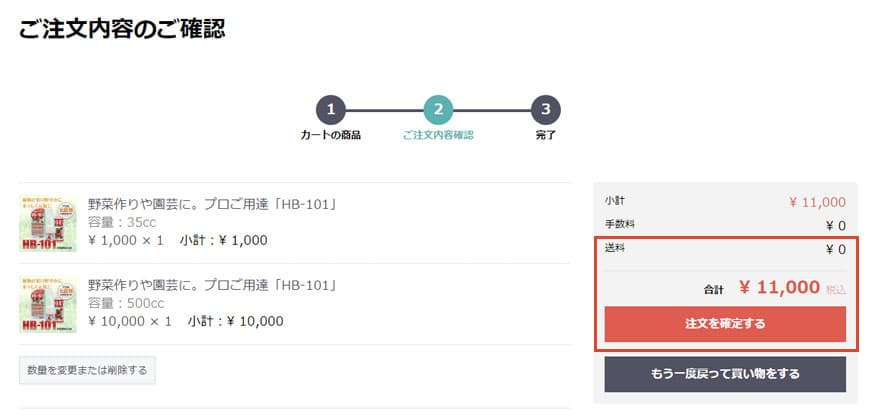Click the 小計：¥ 10,000 line subtotal

[235, 322]
